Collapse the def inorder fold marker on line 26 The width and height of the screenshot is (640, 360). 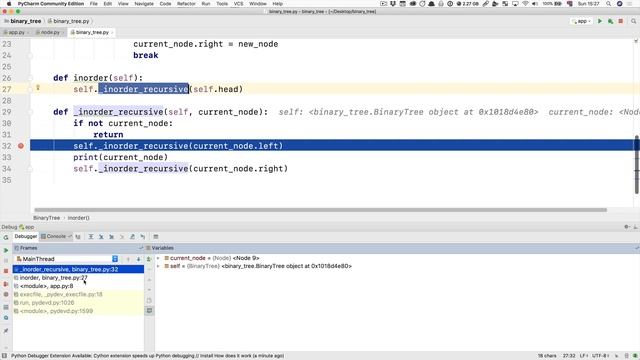click(x=30, y=78)
